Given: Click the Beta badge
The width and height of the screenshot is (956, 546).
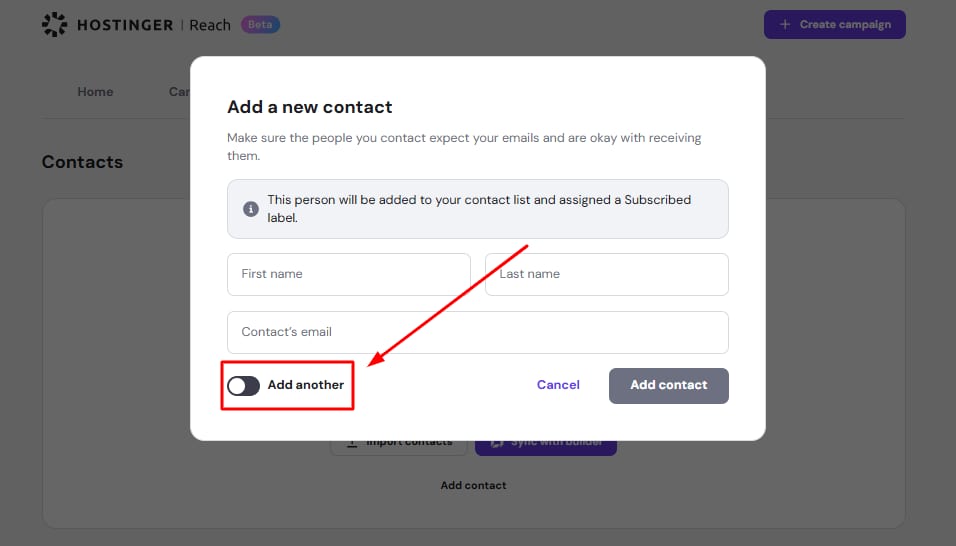Looking at the screenshot, I should 260,24.
